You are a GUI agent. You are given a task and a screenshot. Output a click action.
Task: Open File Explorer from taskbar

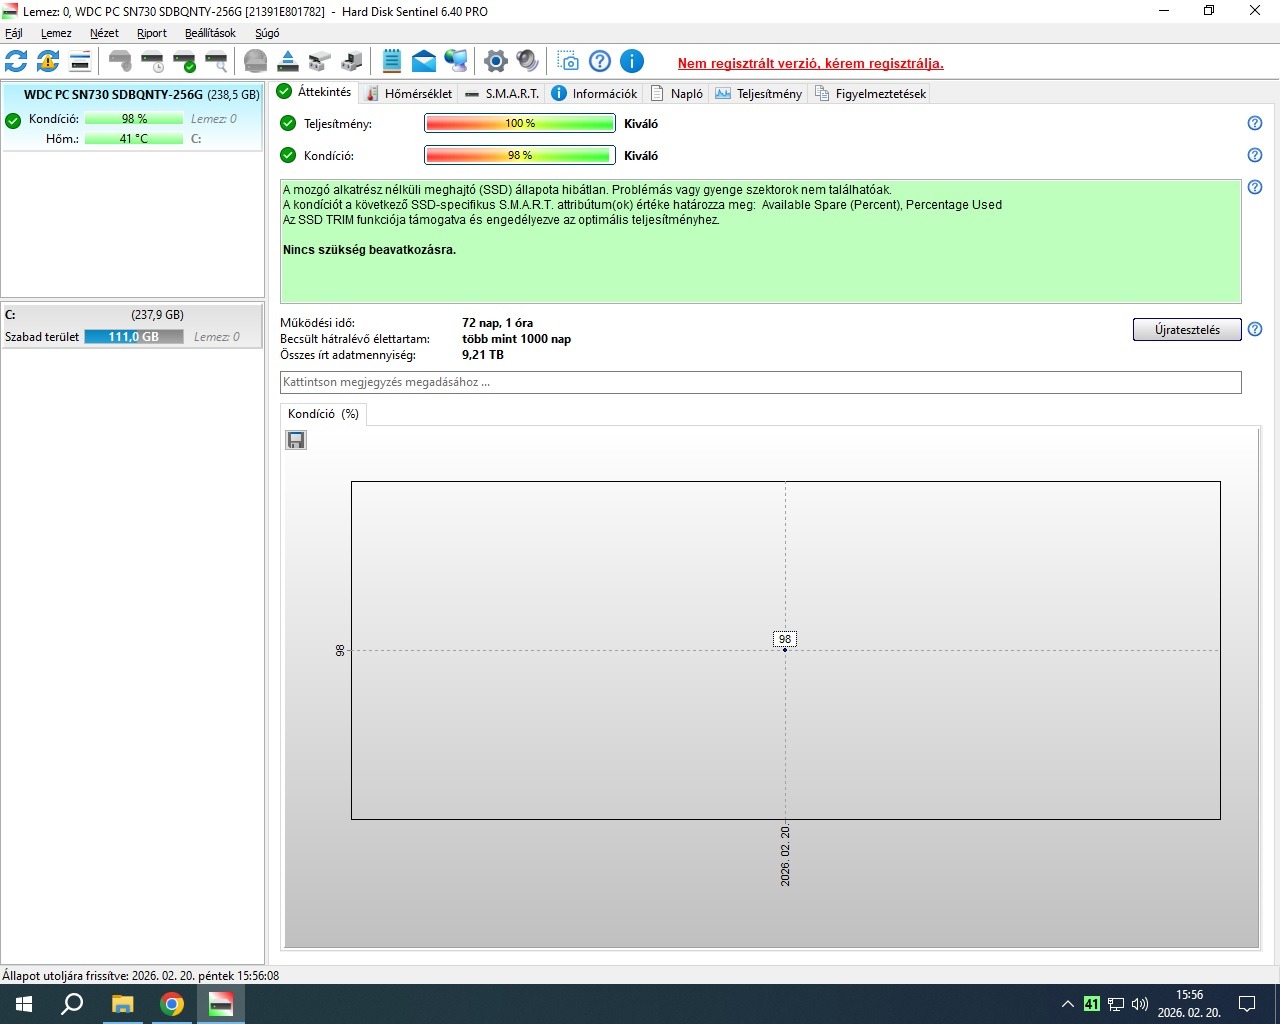[x=122, y=1004]
